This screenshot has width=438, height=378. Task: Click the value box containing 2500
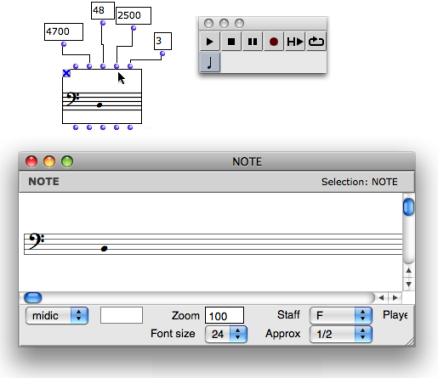tap(133, 16)
